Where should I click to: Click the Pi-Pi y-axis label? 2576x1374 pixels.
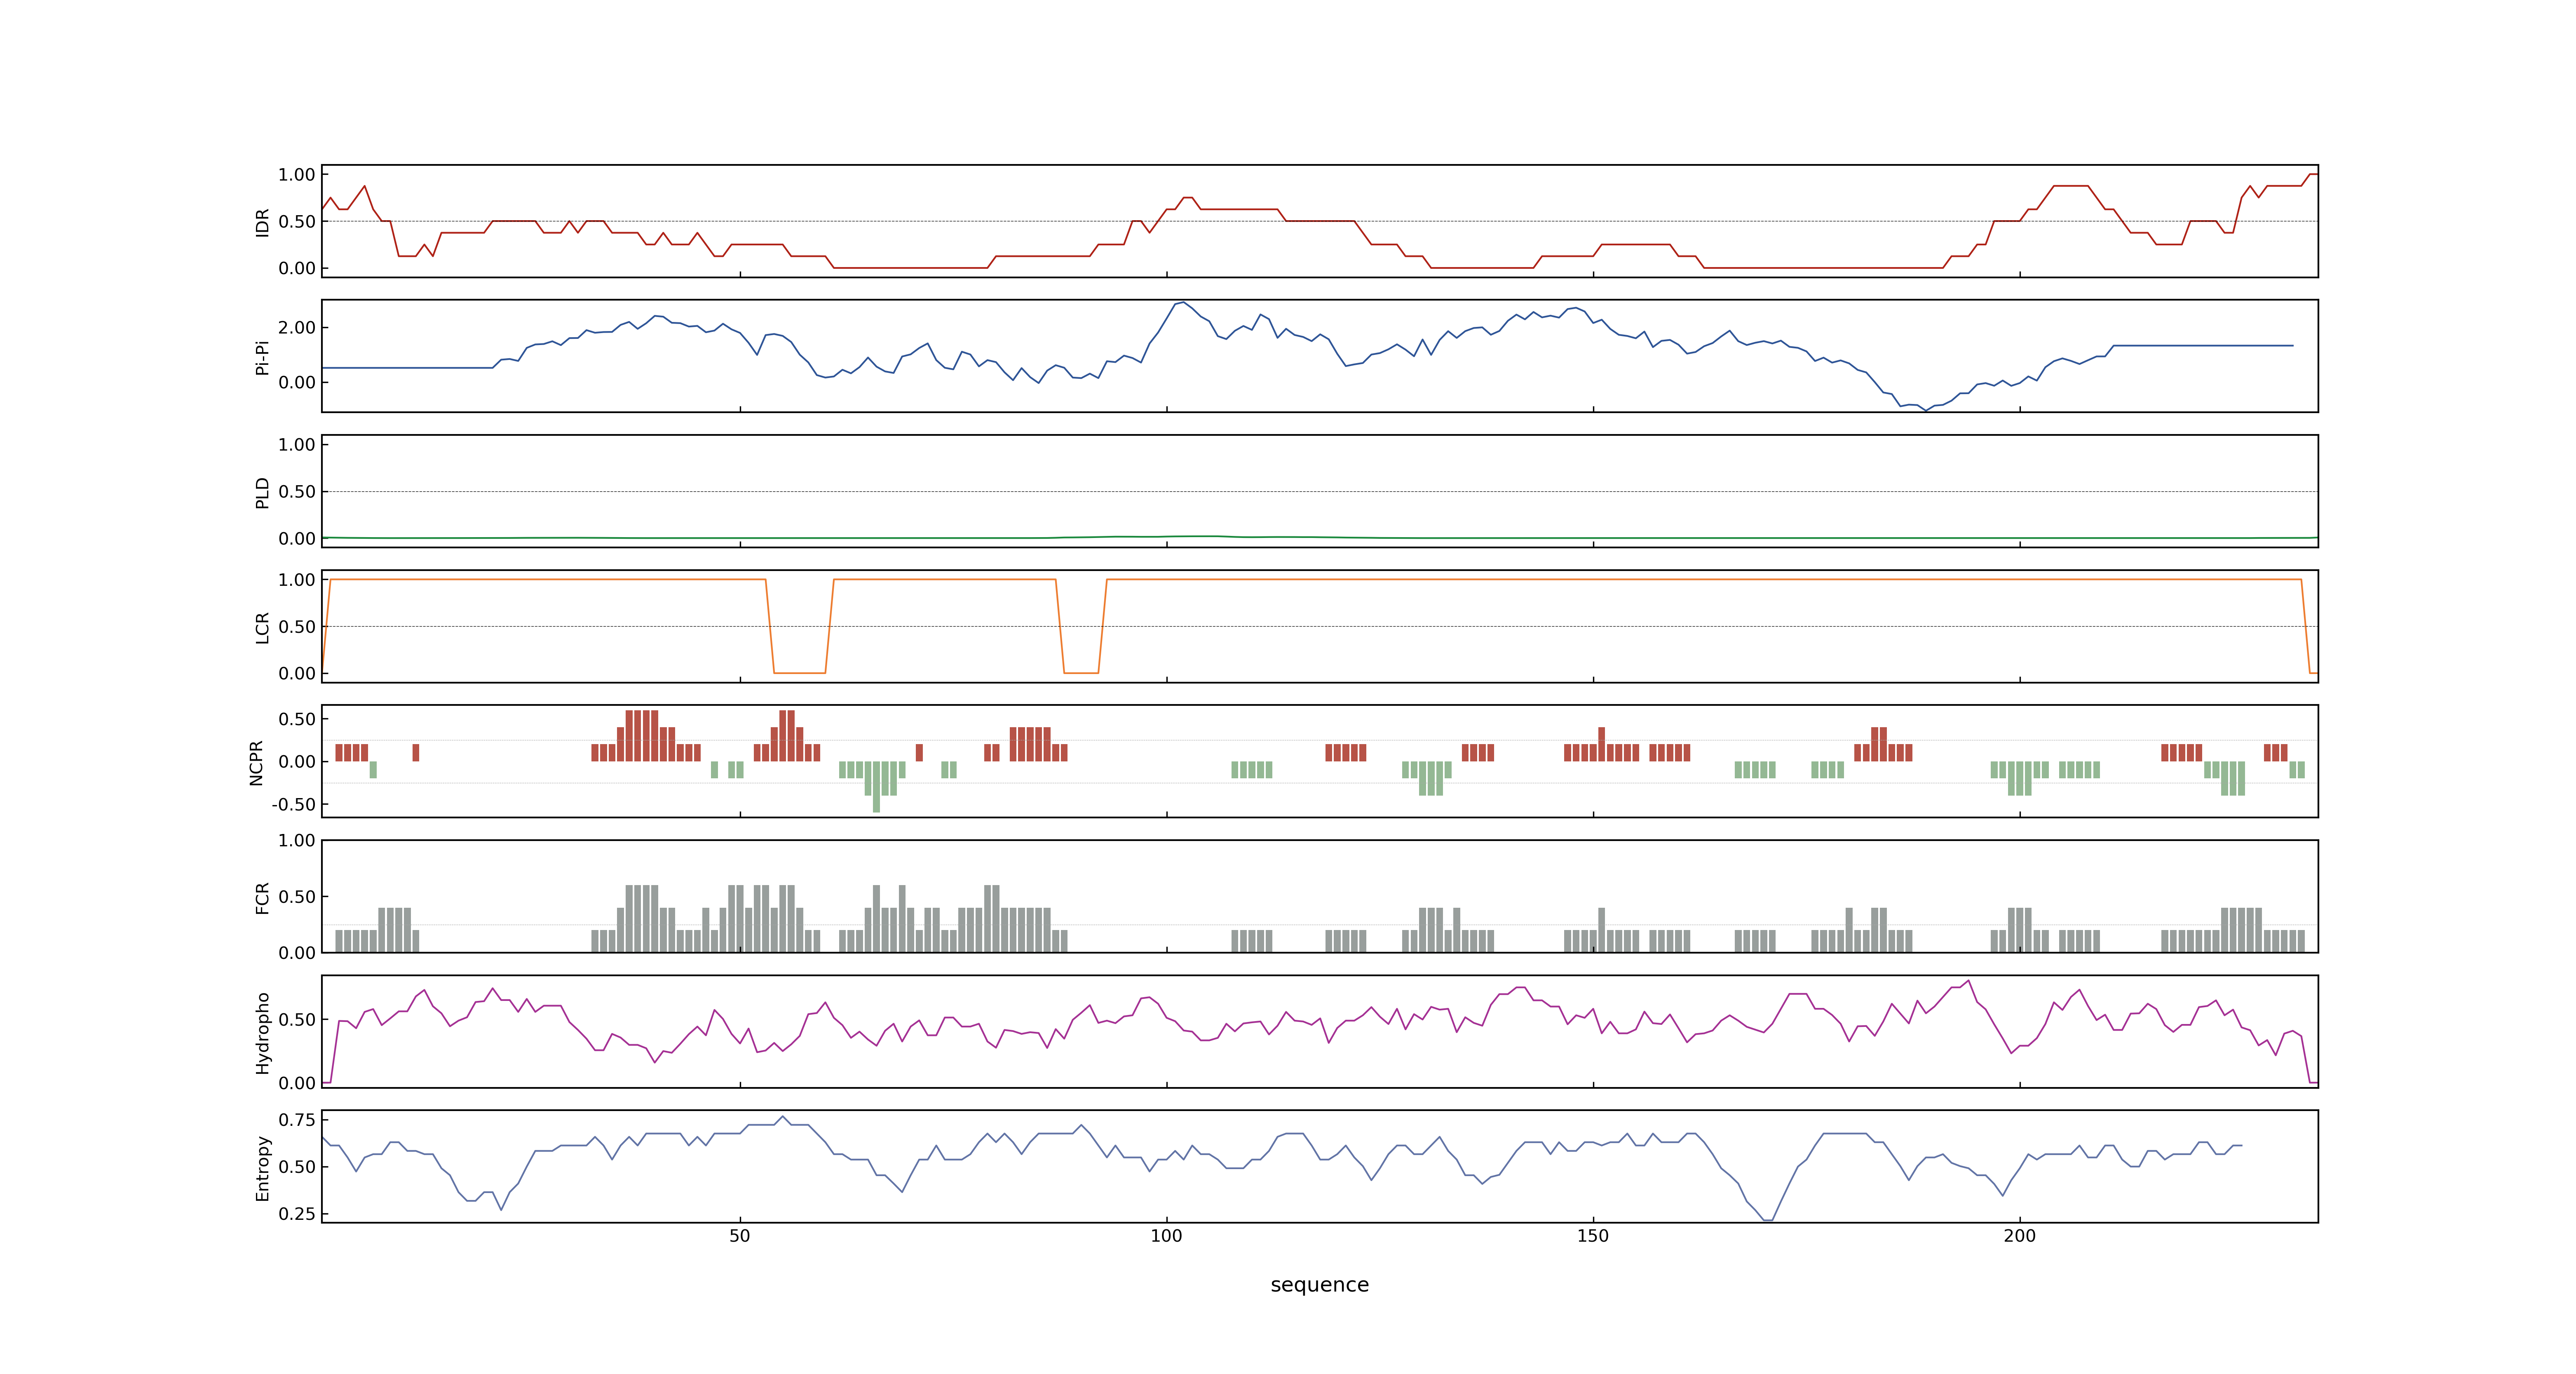[x=262, y=357]
